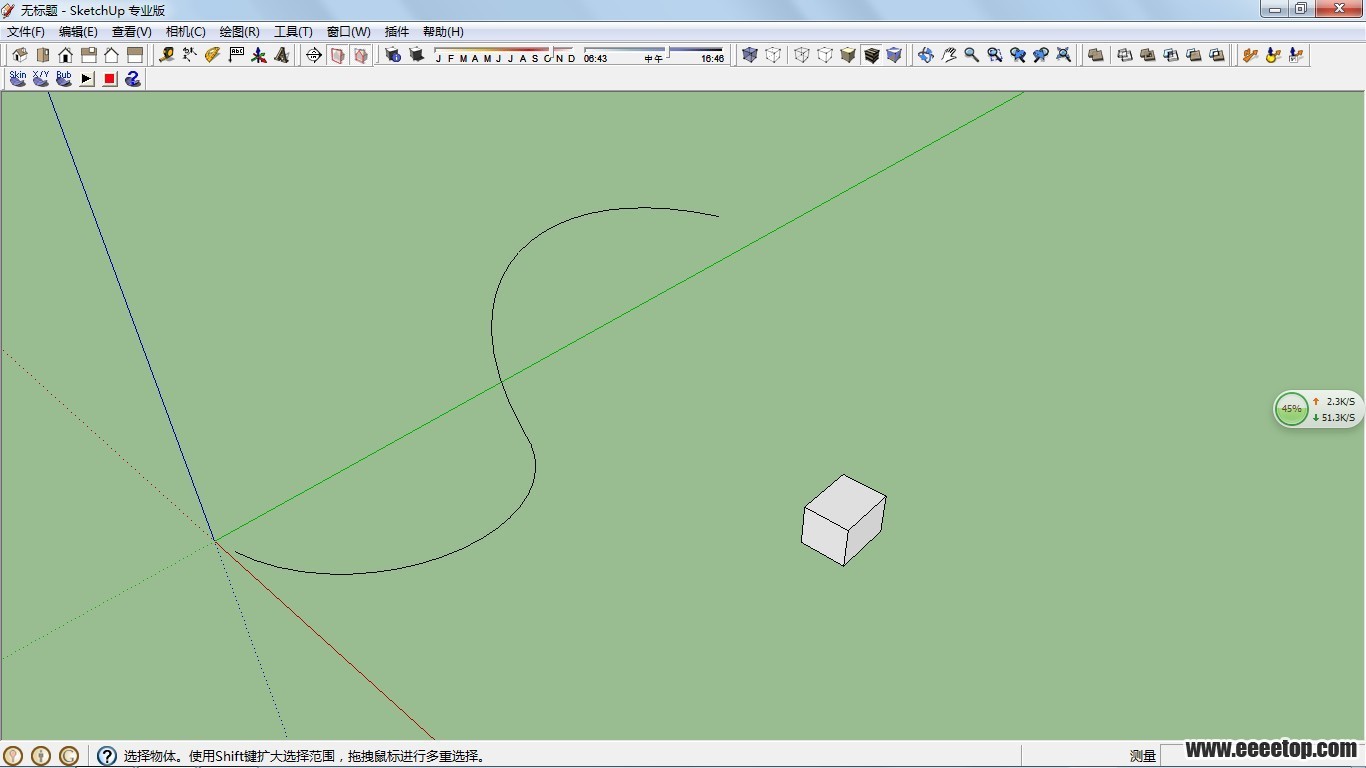The image size is (1366, 768).
Task: Click the Share Component icon
Action: (x=1296, y=55)
